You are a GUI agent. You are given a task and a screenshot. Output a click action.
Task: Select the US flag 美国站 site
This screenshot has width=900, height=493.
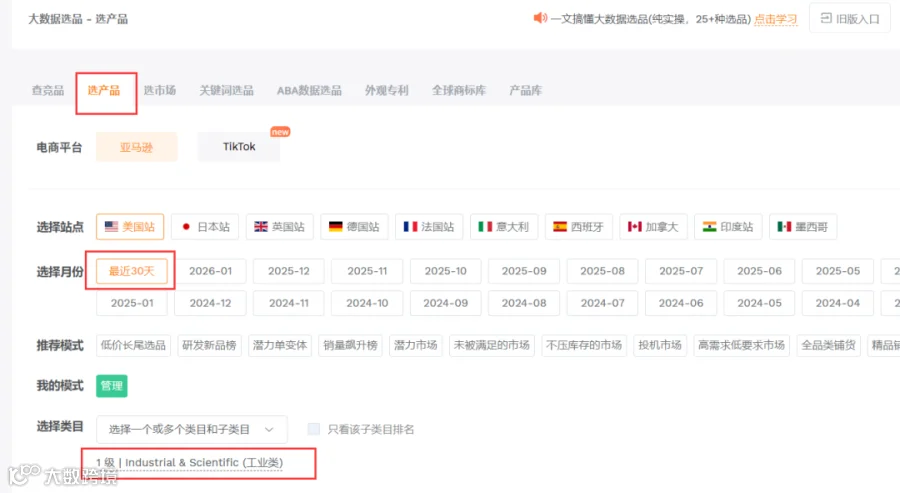pyautogui.click(x=130, y=227)
